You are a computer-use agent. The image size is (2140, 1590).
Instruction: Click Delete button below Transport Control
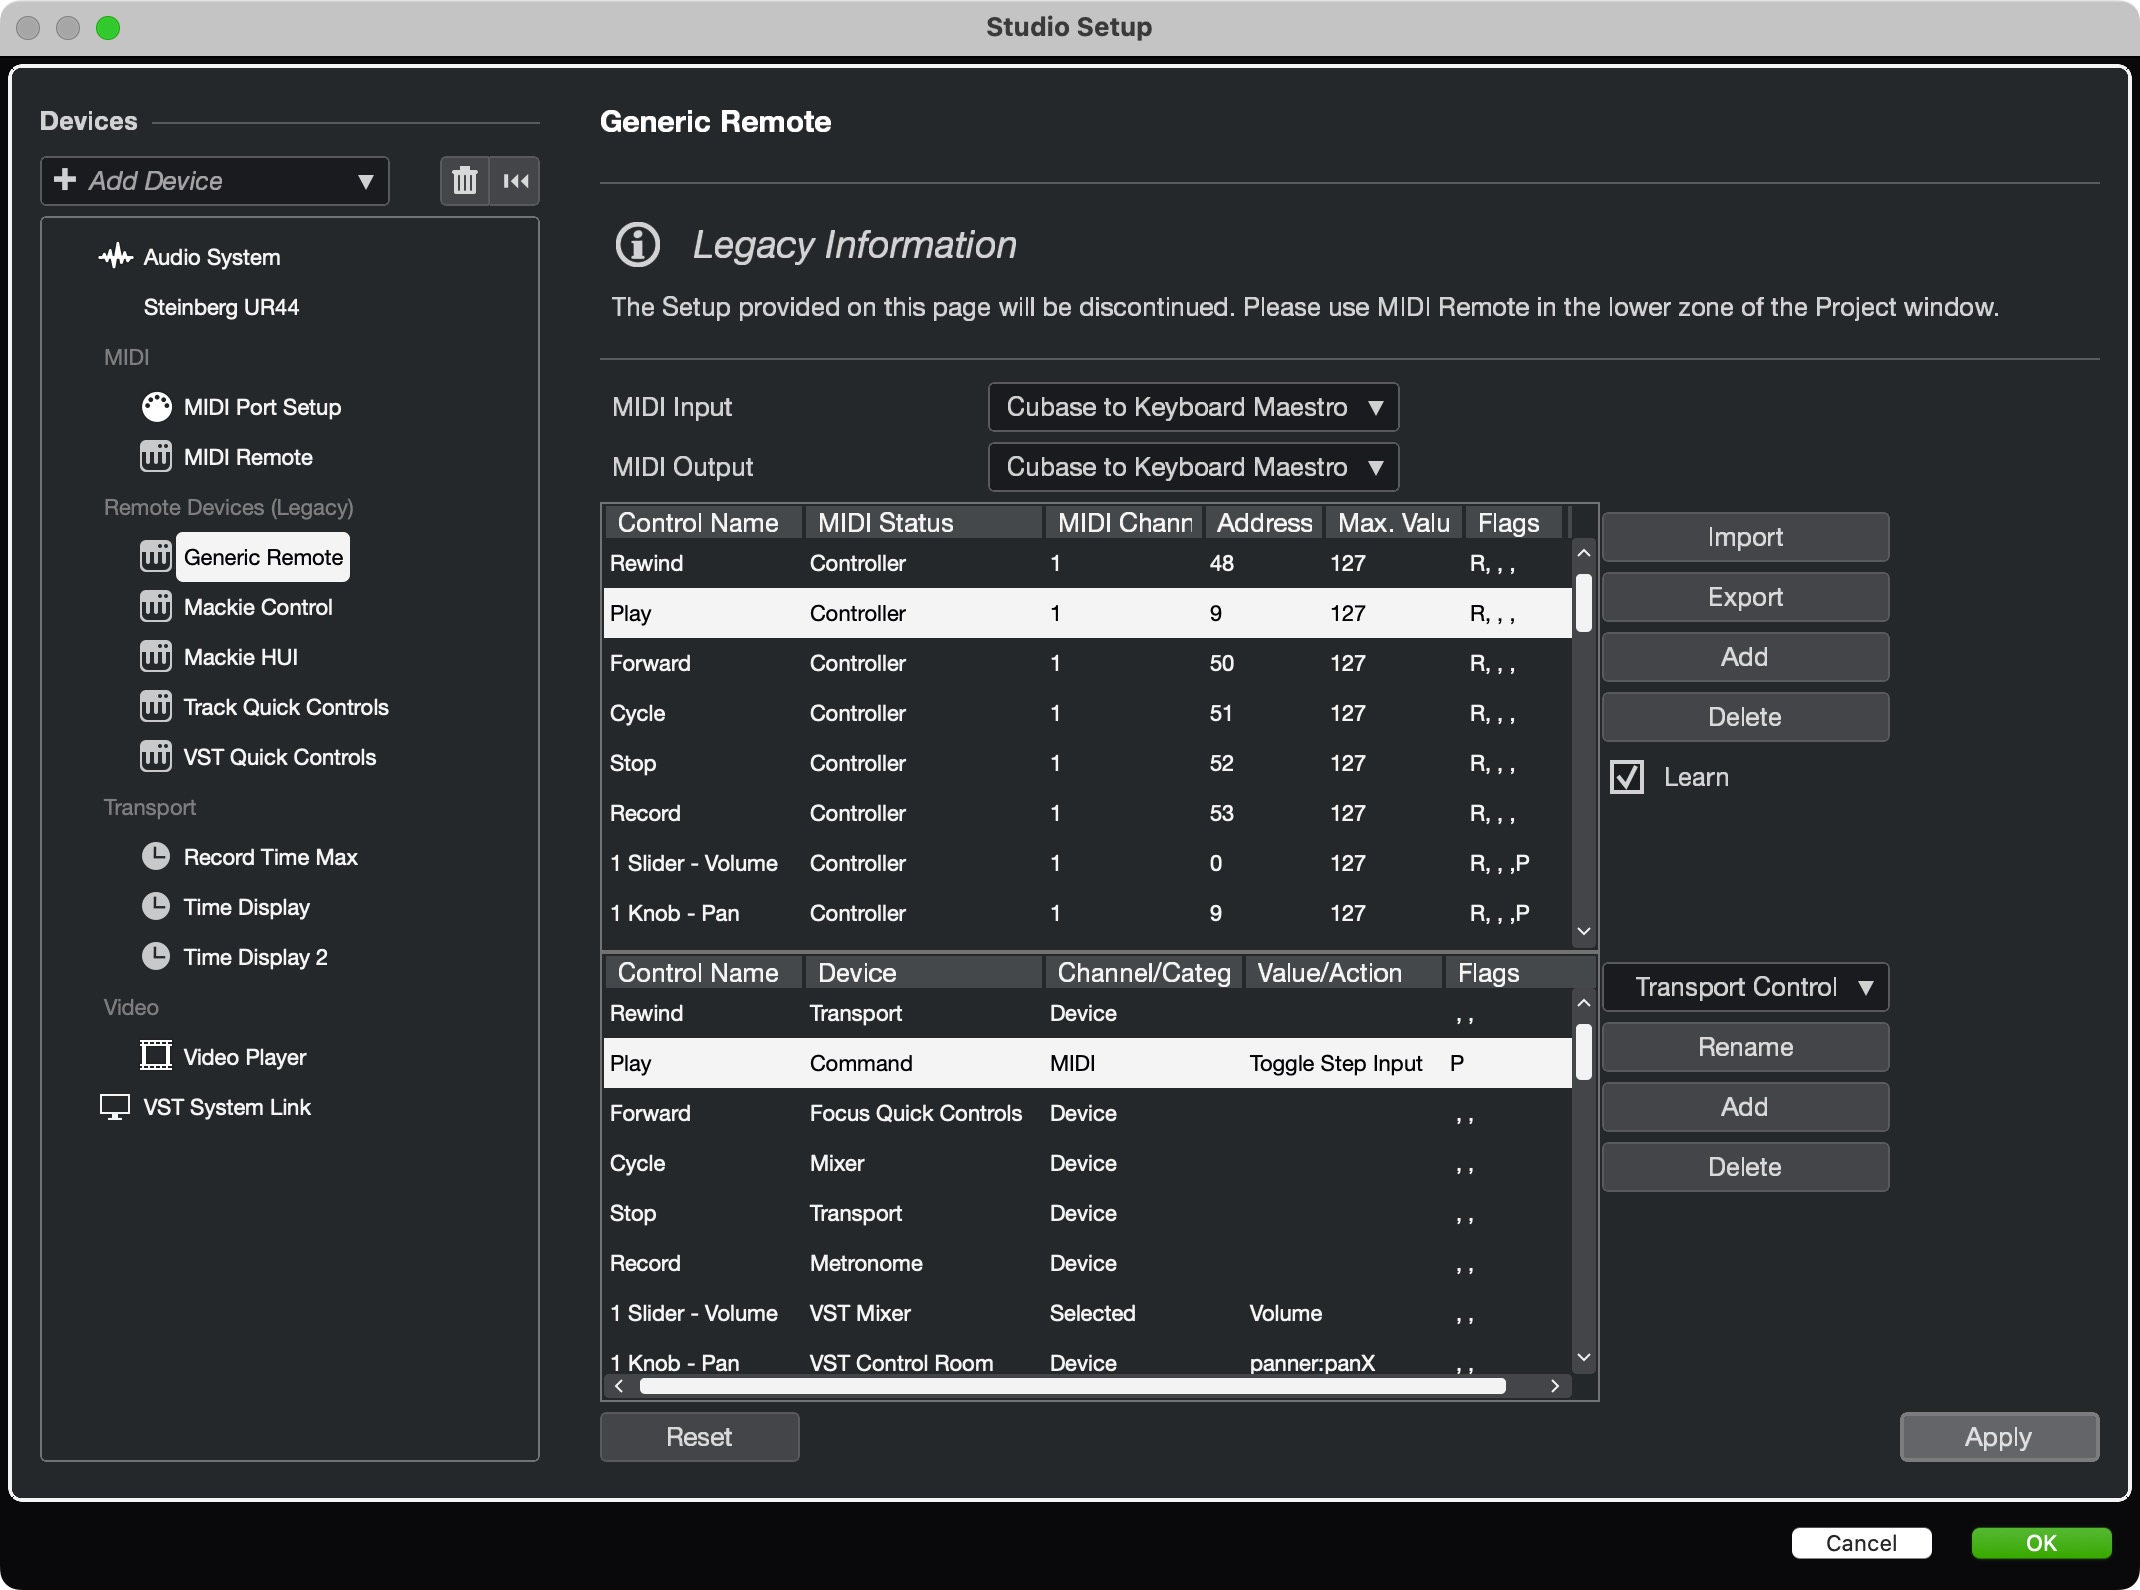coord(1745,1167)
